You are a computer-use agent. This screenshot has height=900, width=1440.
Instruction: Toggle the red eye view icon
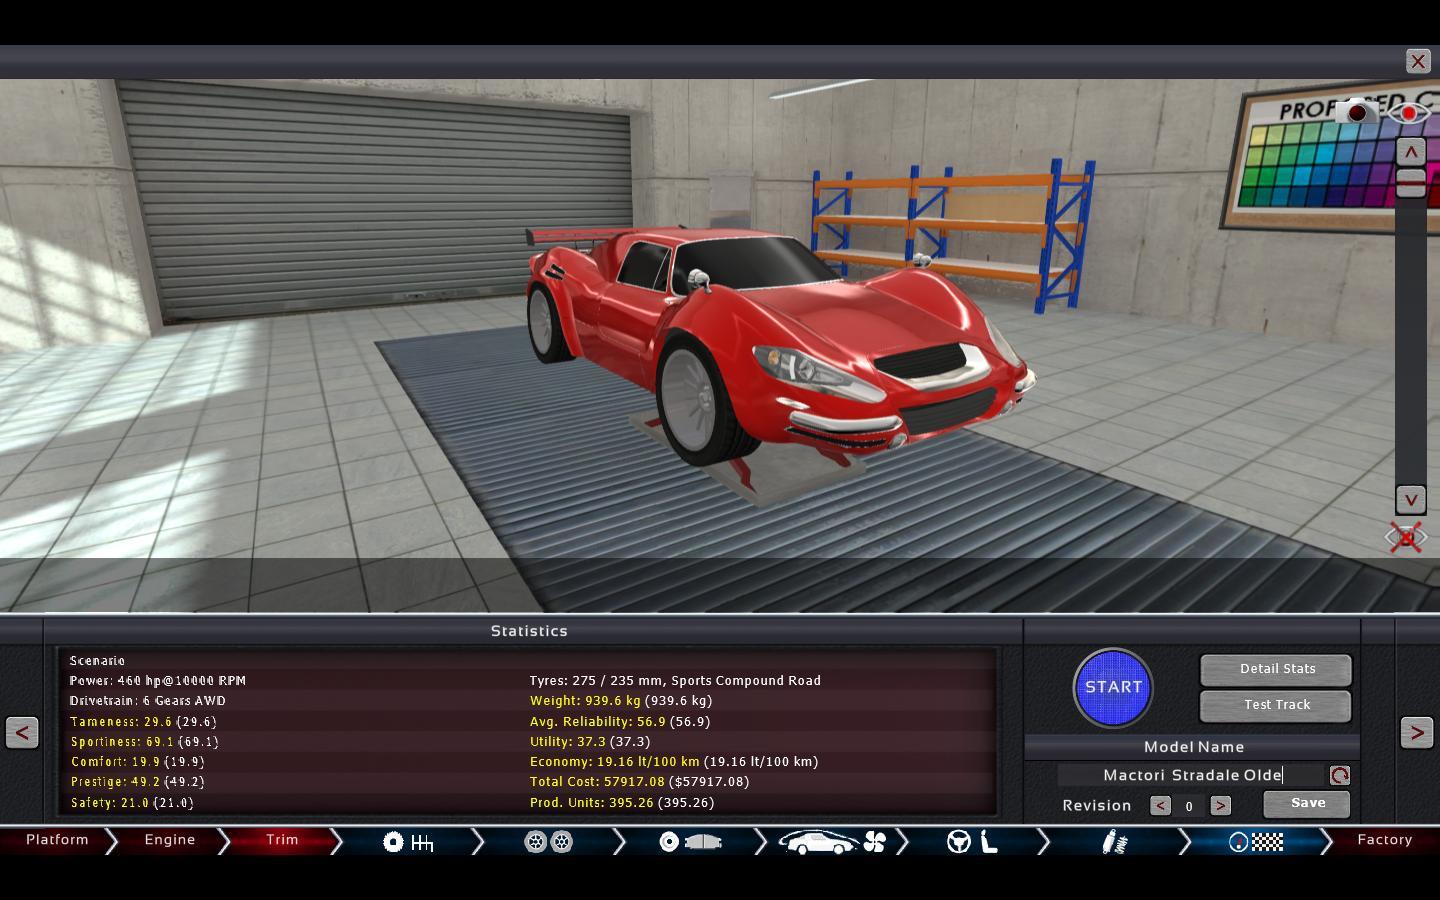tap(1409, 112)
